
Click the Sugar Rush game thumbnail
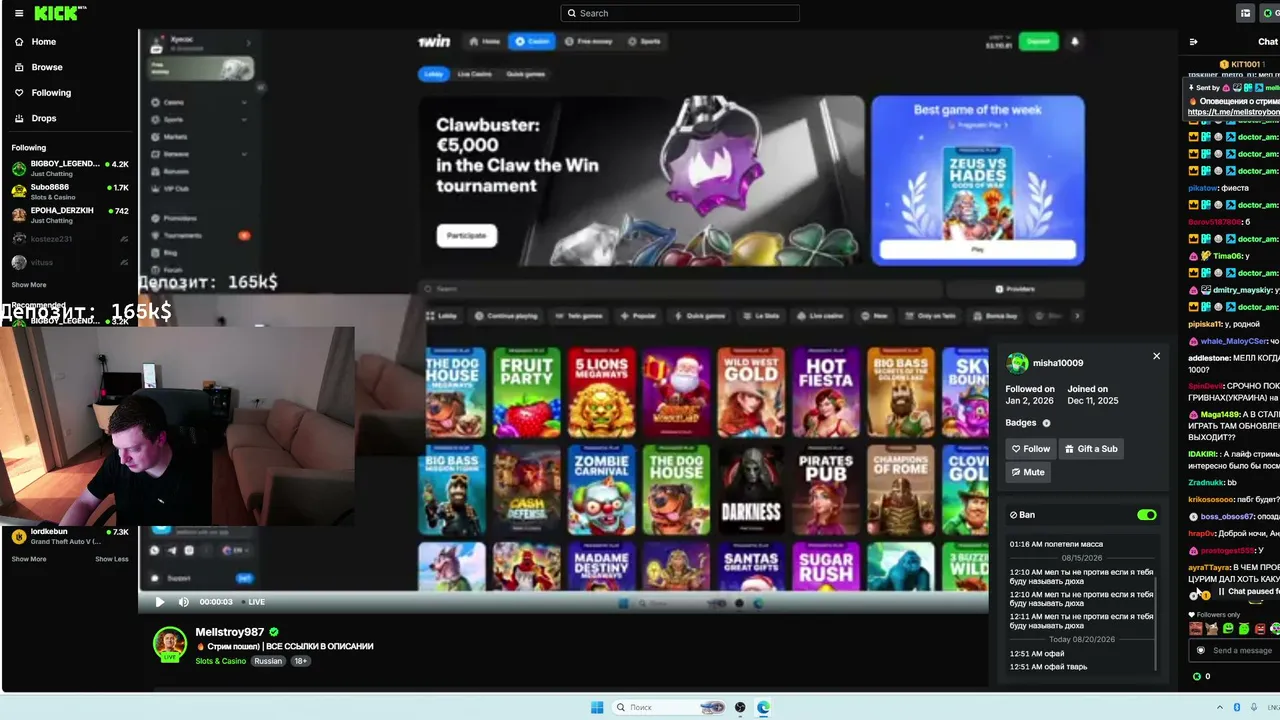[826, 565]
